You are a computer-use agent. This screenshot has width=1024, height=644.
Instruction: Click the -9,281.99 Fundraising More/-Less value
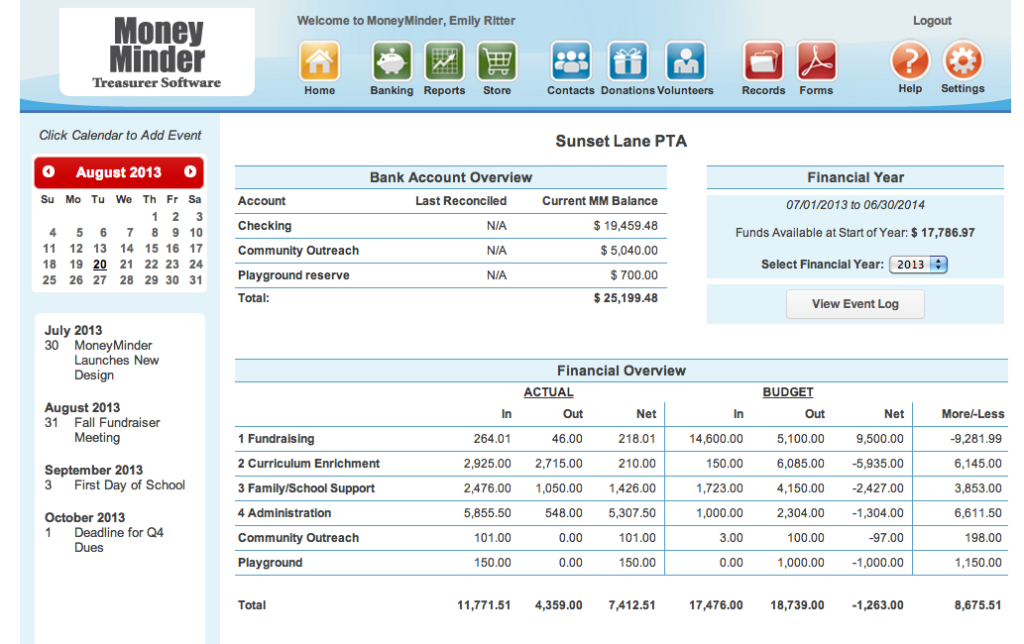[976, 439]
